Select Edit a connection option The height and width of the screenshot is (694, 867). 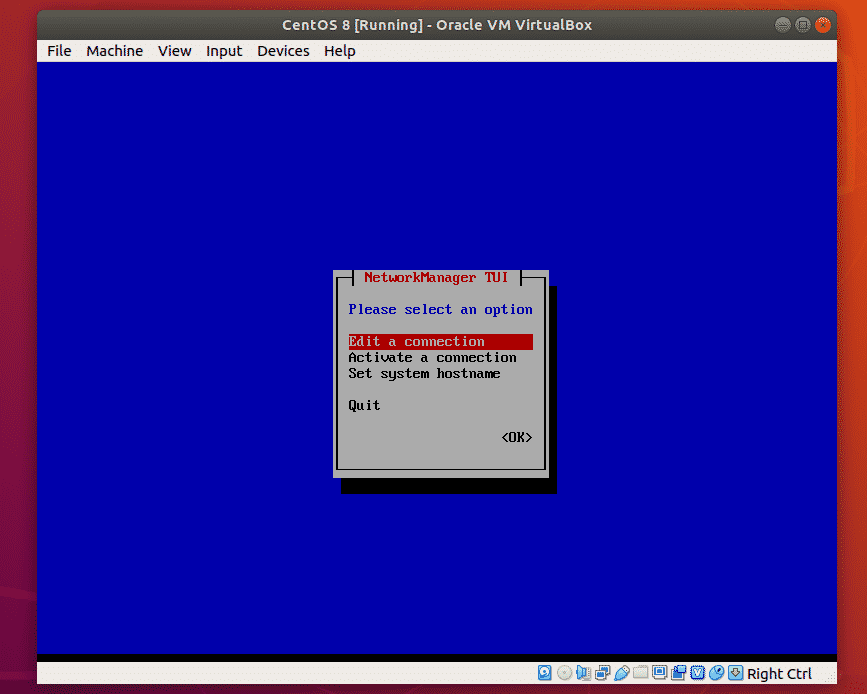point(441,342)
